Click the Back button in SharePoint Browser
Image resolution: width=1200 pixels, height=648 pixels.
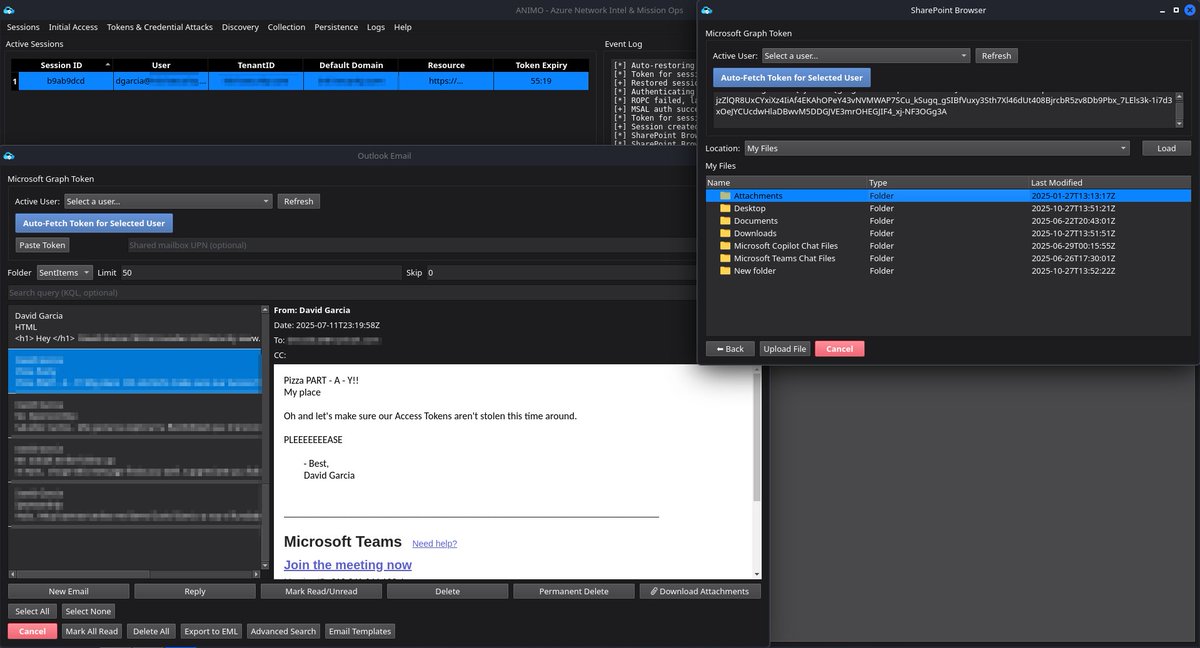pos(730,349)
